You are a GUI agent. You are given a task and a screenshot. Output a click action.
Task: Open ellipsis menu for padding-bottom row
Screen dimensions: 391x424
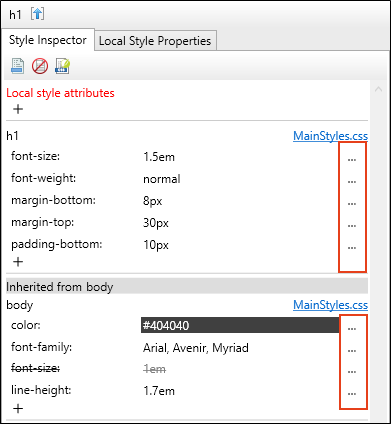point(352,248)
